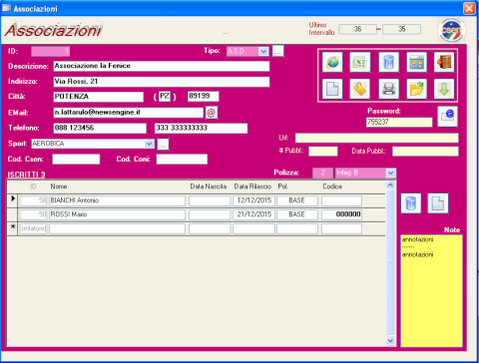Click the Pol. cell BASE in ROSSI row
The image size is (479, 363).
[x=297, y=215]
